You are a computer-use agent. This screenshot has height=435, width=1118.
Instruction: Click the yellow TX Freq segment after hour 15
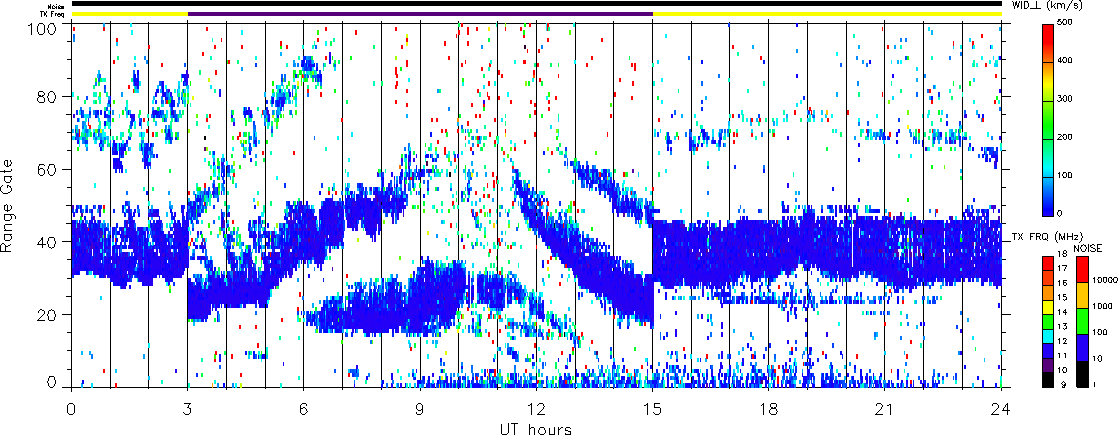[827, 14]
